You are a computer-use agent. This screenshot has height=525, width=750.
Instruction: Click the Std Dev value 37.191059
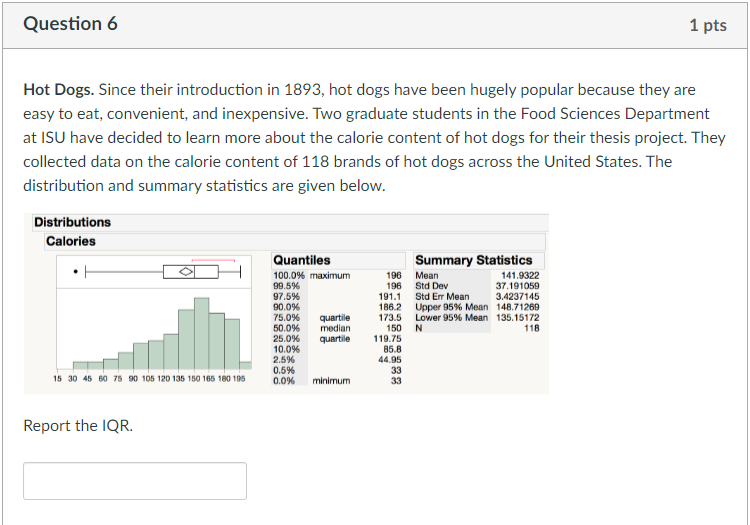pyautogui.click(x=518, y=286)
